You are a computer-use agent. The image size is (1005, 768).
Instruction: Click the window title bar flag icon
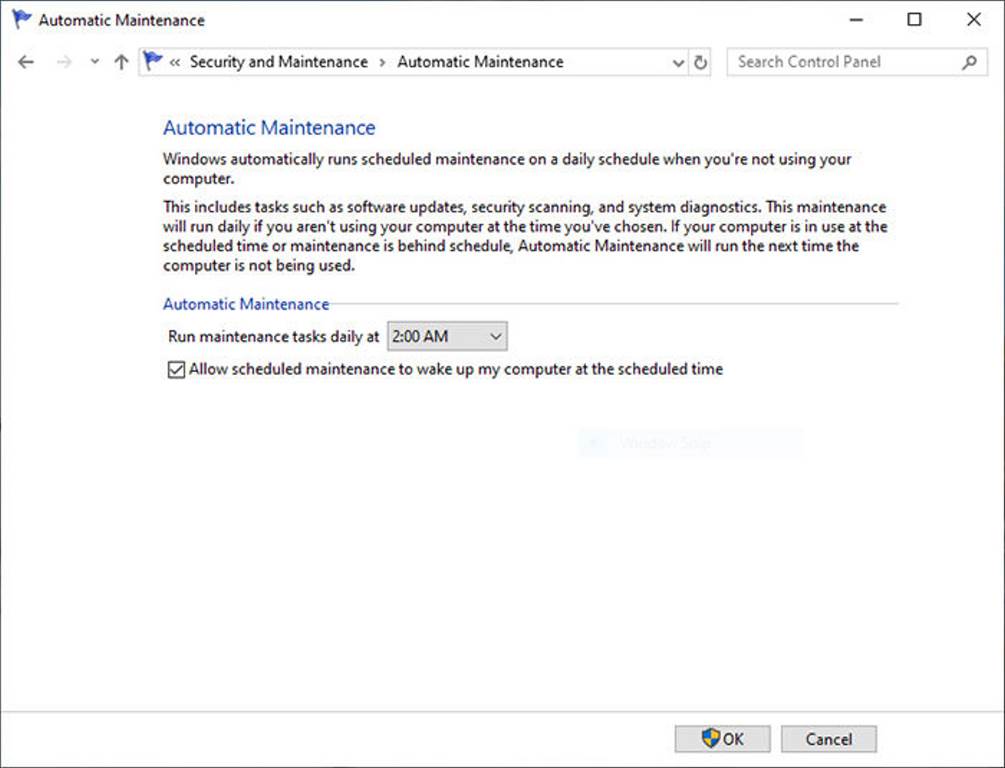(20, 19)
